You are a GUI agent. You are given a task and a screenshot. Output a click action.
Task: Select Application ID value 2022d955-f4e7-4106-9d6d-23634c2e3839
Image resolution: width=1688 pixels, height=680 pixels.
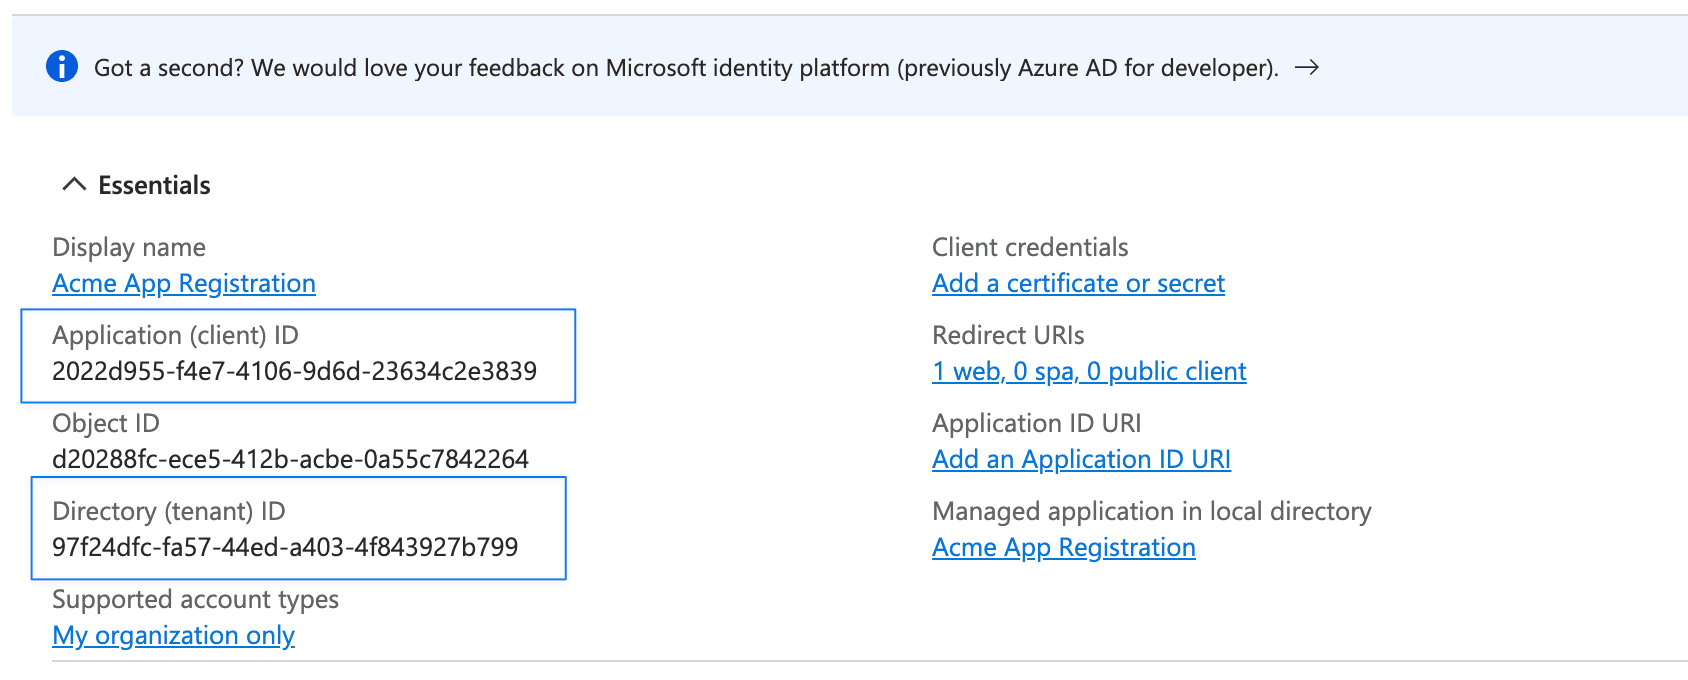tap(295, 372)
